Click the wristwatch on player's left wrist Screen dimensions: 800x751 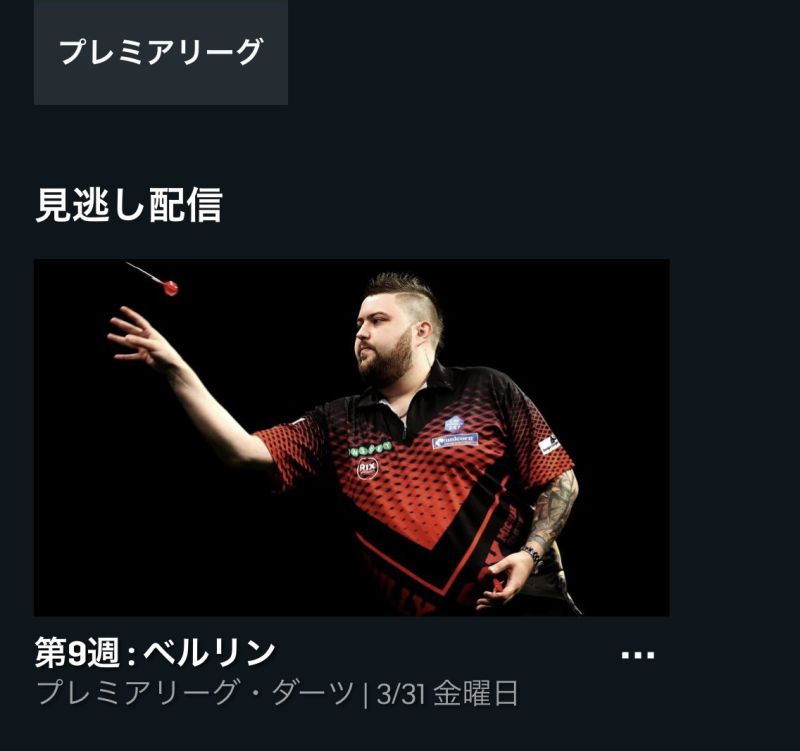pyautogui.click(x=533, y=556)
